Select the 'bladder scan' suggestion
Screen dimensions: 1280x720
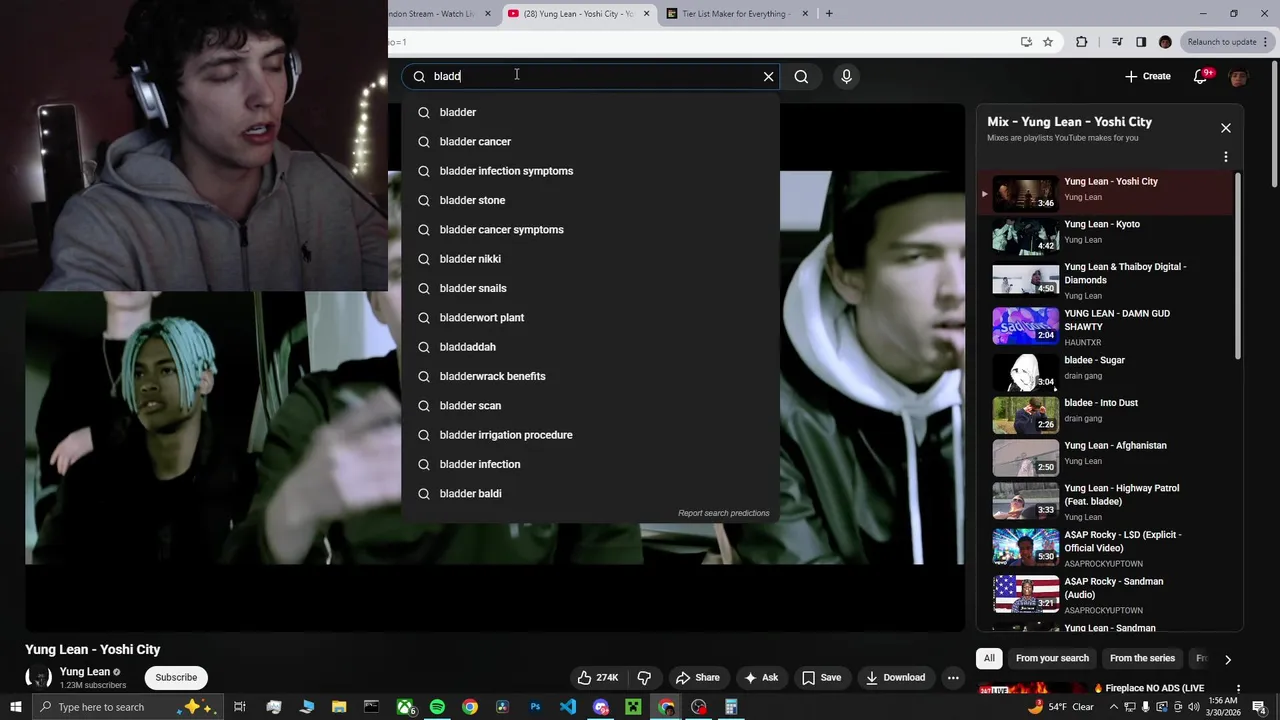pos(590,405)
